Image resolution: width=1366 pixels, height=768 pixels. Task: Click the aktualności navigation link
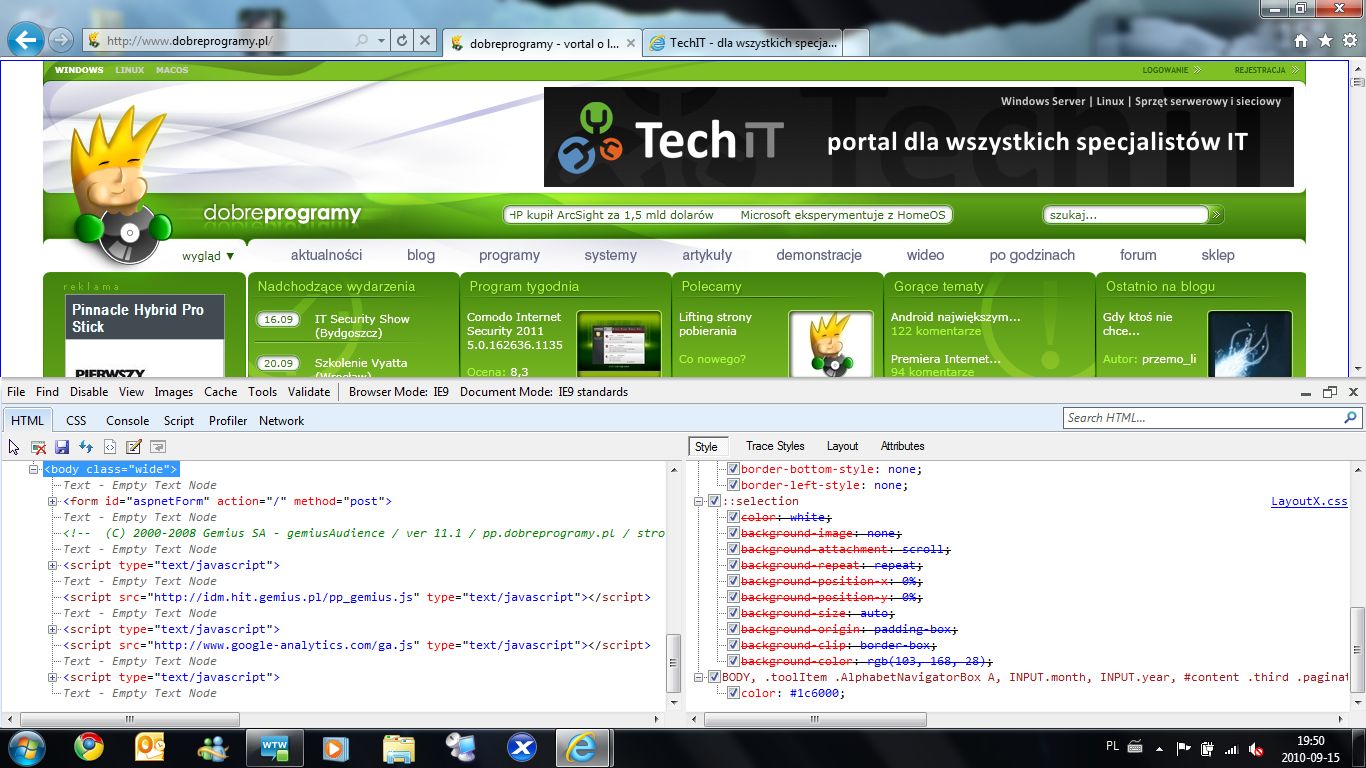pos(327,255)
